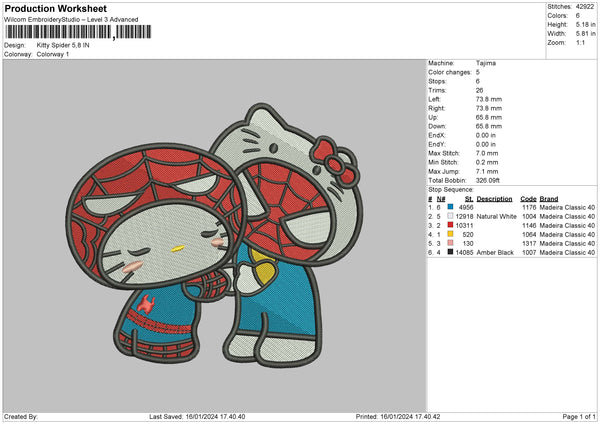Click the 'Last Saved: 16/01/2024 17.40.40' text
The width and height of the screenshot is (600, 424).
click(x=197, y=416)
